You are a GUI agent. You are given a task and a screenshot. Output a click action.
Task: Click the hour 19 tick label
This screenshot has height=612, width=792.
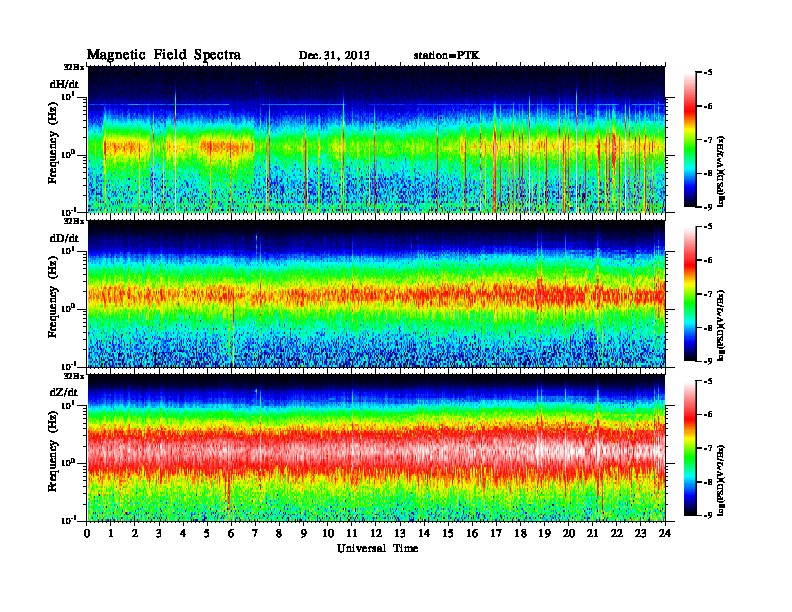click(544, 533)
